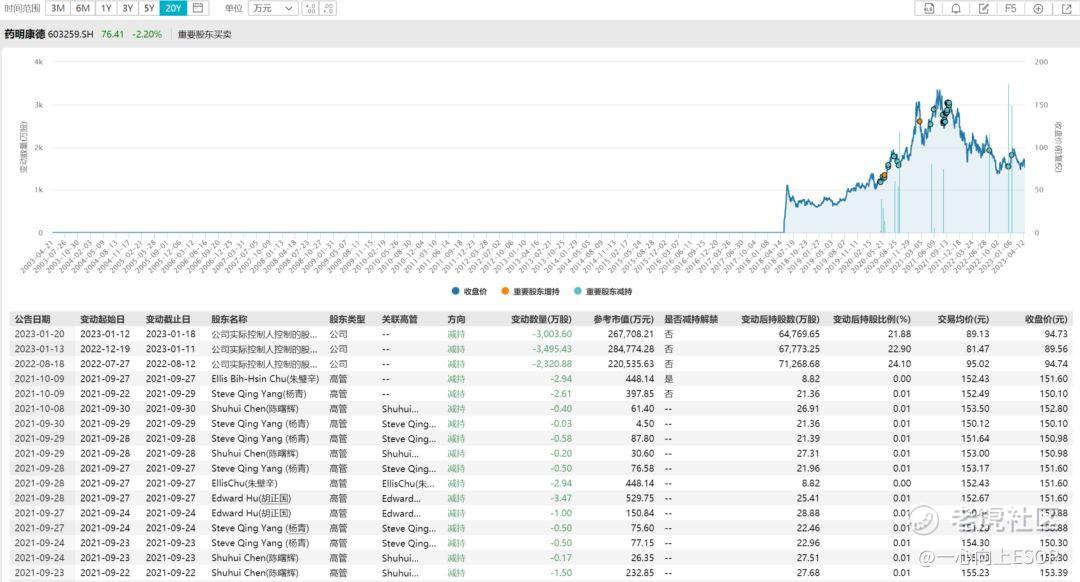Click the edit note icon

pyautogui.click(x=984, y=8)
